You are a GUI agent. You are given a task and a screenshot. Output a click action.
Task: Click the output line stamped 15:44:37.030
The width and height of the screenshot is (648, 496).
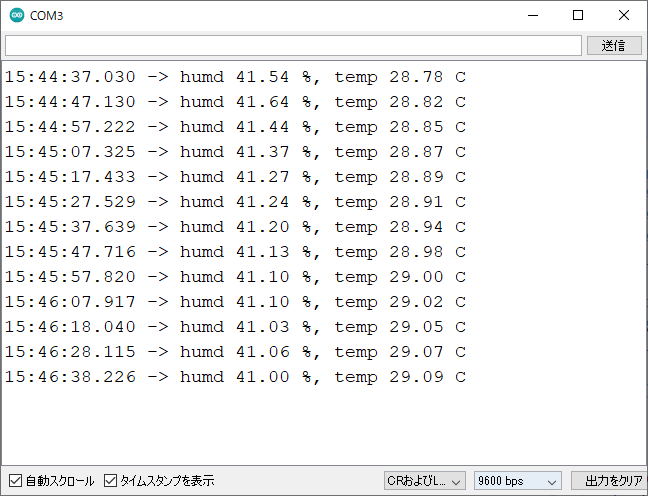(x=235, y=77)
